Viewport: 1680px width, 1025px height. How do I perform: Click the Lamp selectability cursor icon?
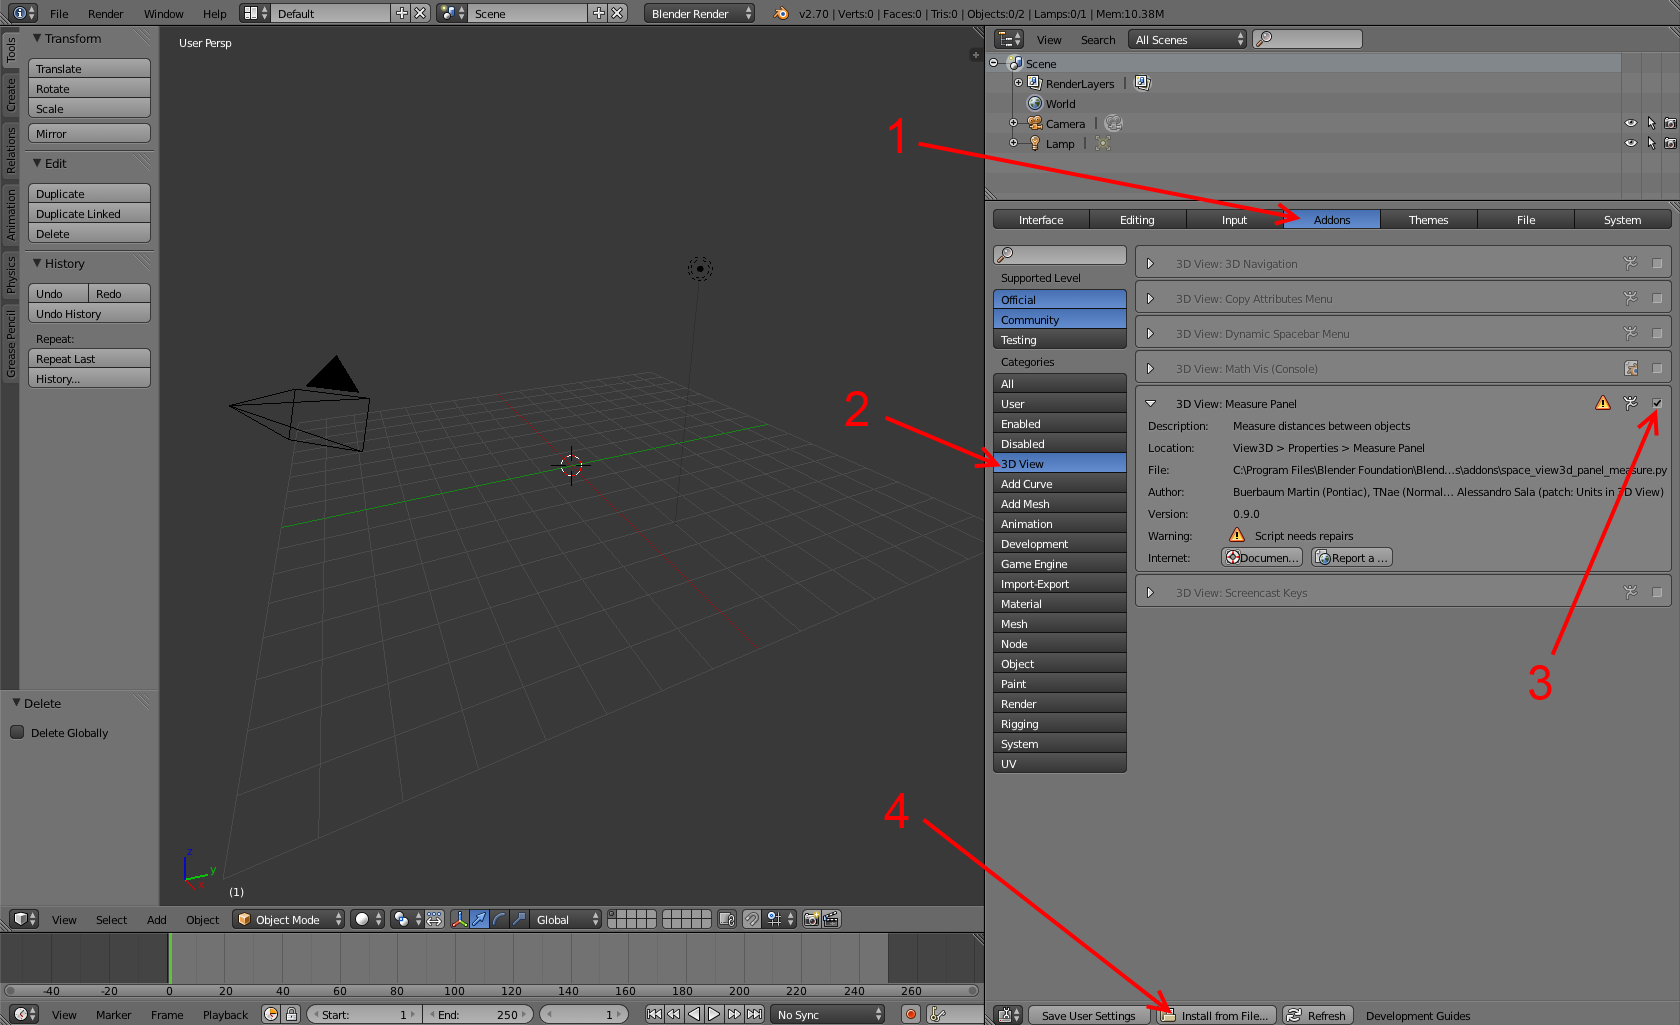(1651, 143)
